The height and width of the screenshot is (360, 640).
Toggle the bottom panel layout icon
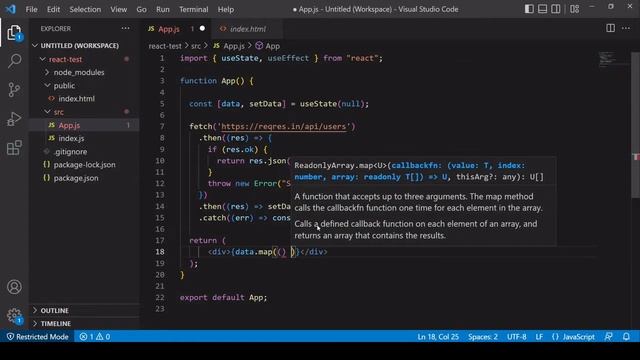[542, 9]
